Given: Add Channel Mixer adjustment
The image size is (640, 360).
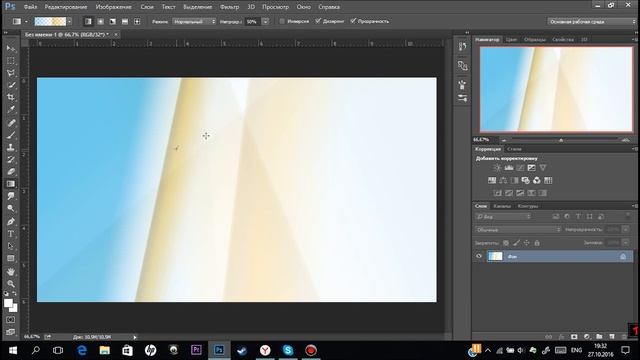Looking at the screenshot, I should (x=537, y=180).
